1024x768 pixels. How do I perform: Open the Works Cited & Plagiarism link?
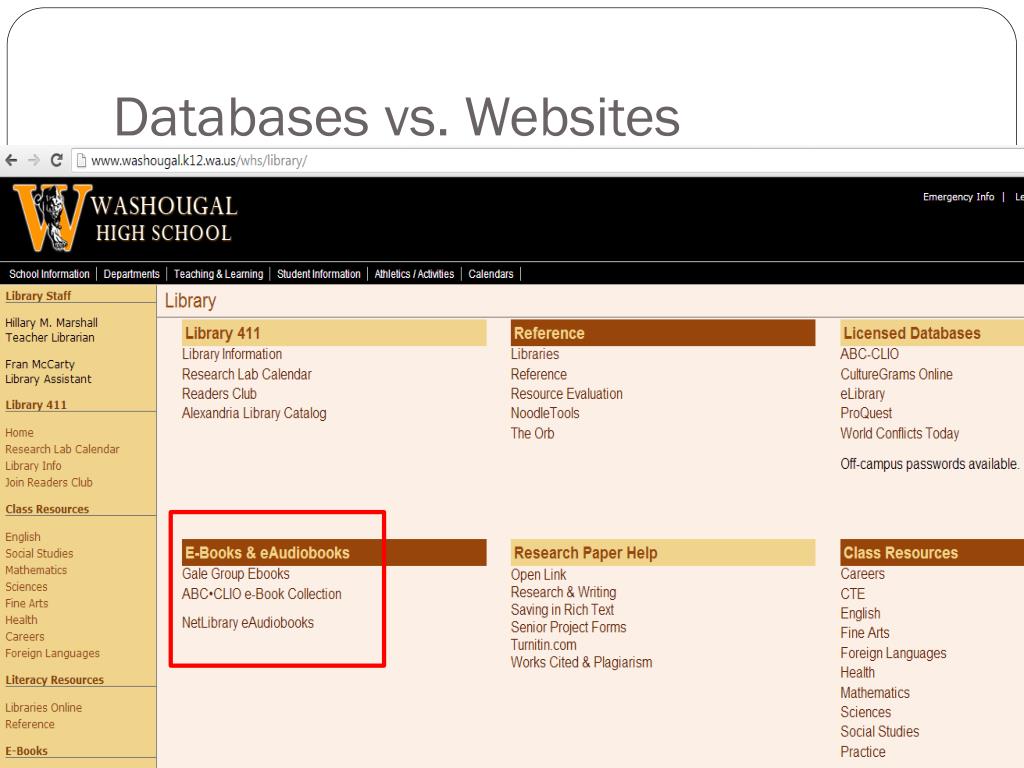coord(581,663)
